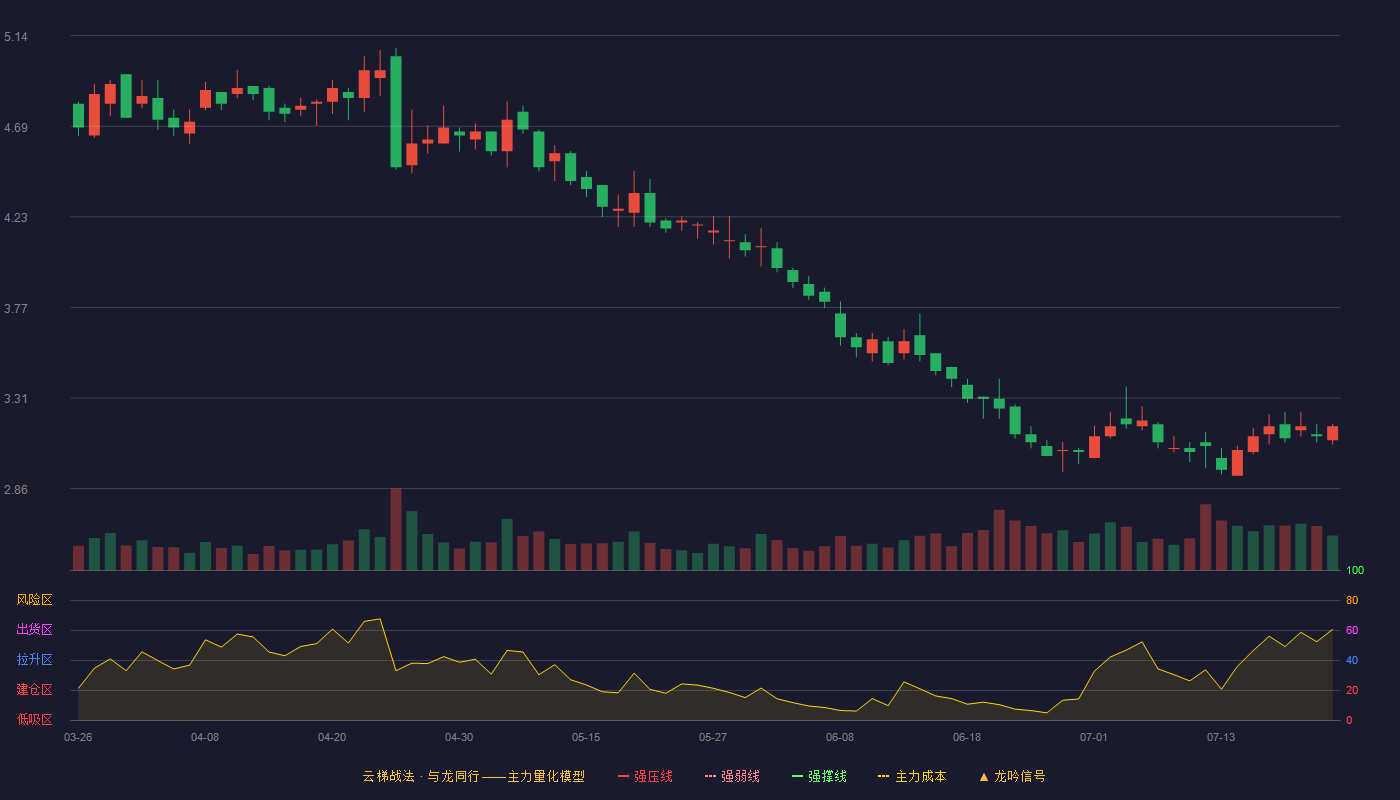Image resolution: width=1400 pixels, height=800 pixels.
Task: Select the tallest red volume bar
Action: point(396,529)
